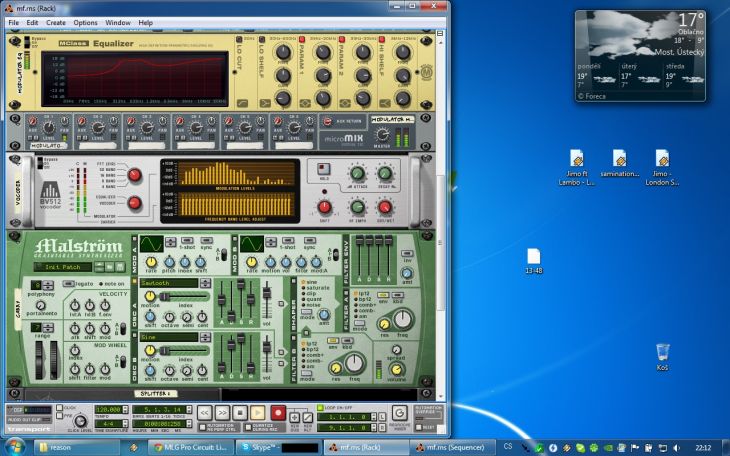
Task: Toggle Automation As Perf Ctrl checkbox
Action: click(x=202, y=427)
